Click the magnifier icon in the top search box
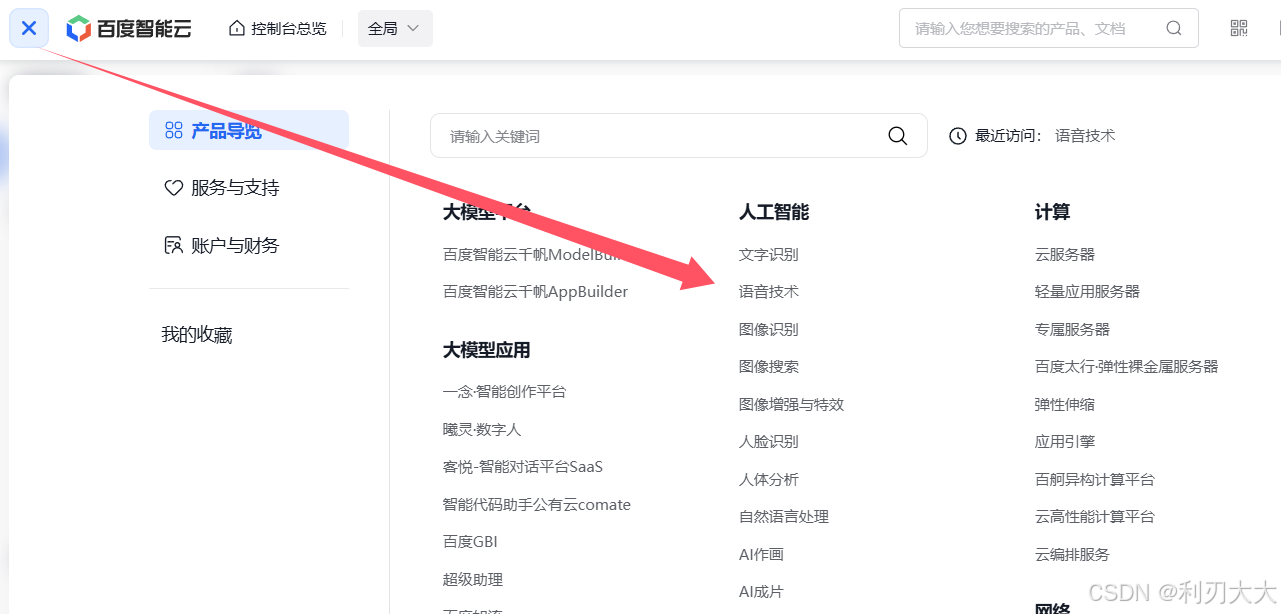 [x=1174, y=28]
